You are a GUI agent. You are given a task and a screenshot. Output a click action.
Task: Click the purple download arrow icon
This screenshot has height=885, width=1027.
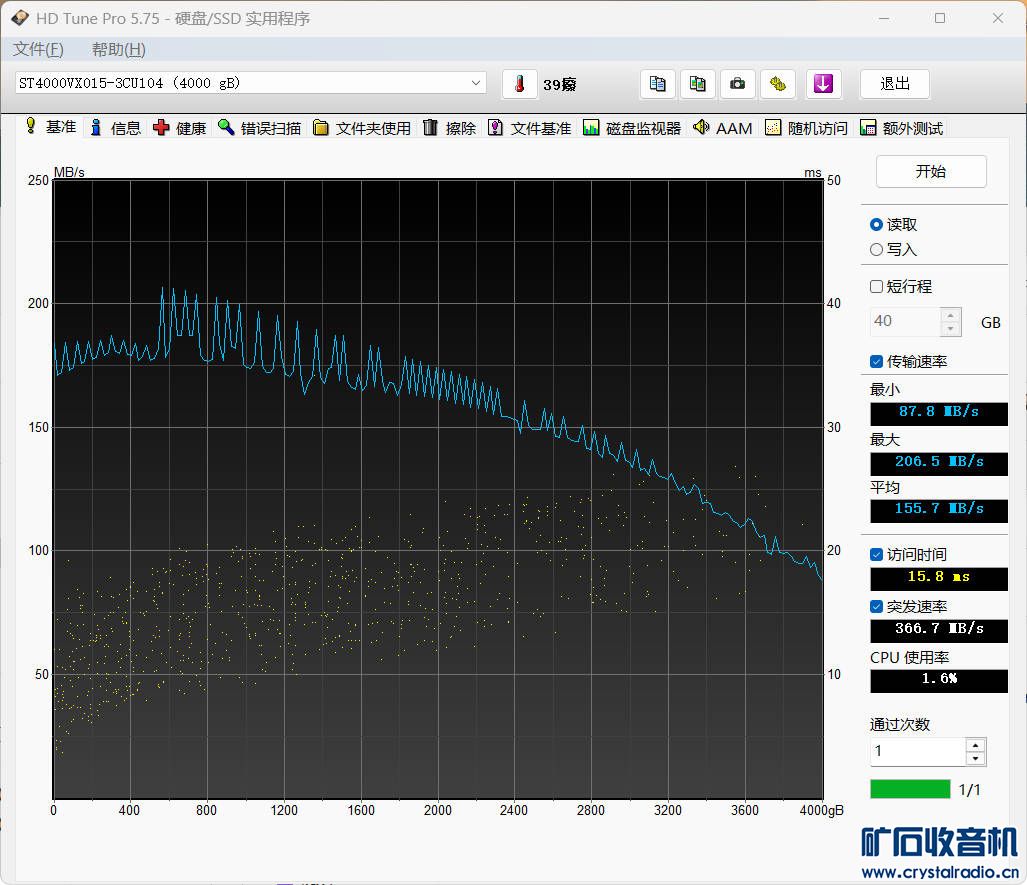pos(823,84)
